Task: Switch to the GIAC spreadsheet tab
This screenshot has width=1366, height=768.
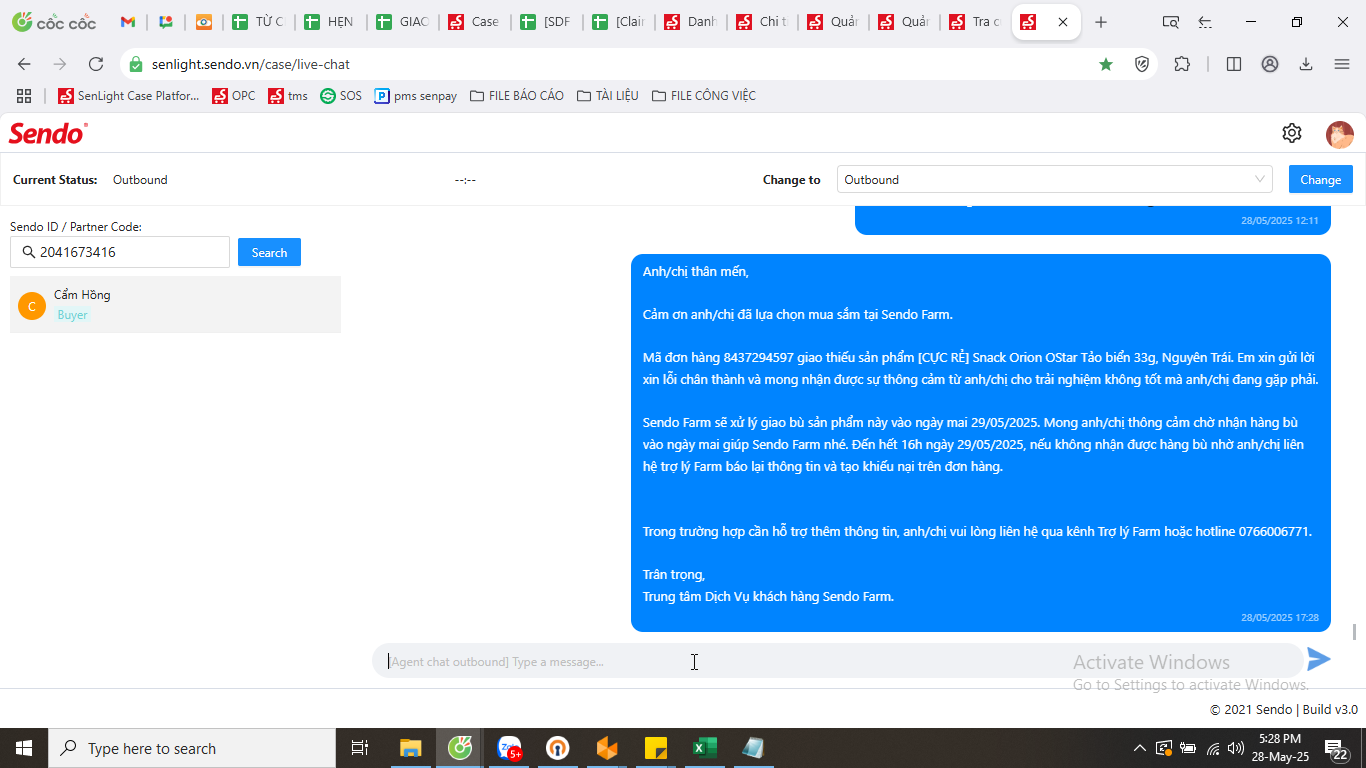Action: click(x=401, y=22)
